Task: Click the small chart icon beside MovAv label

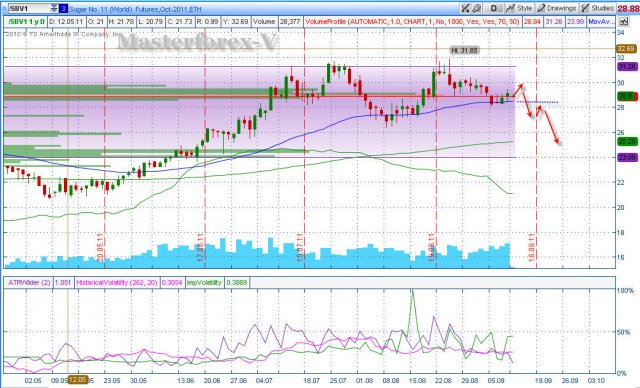Action: click(623, 21)
